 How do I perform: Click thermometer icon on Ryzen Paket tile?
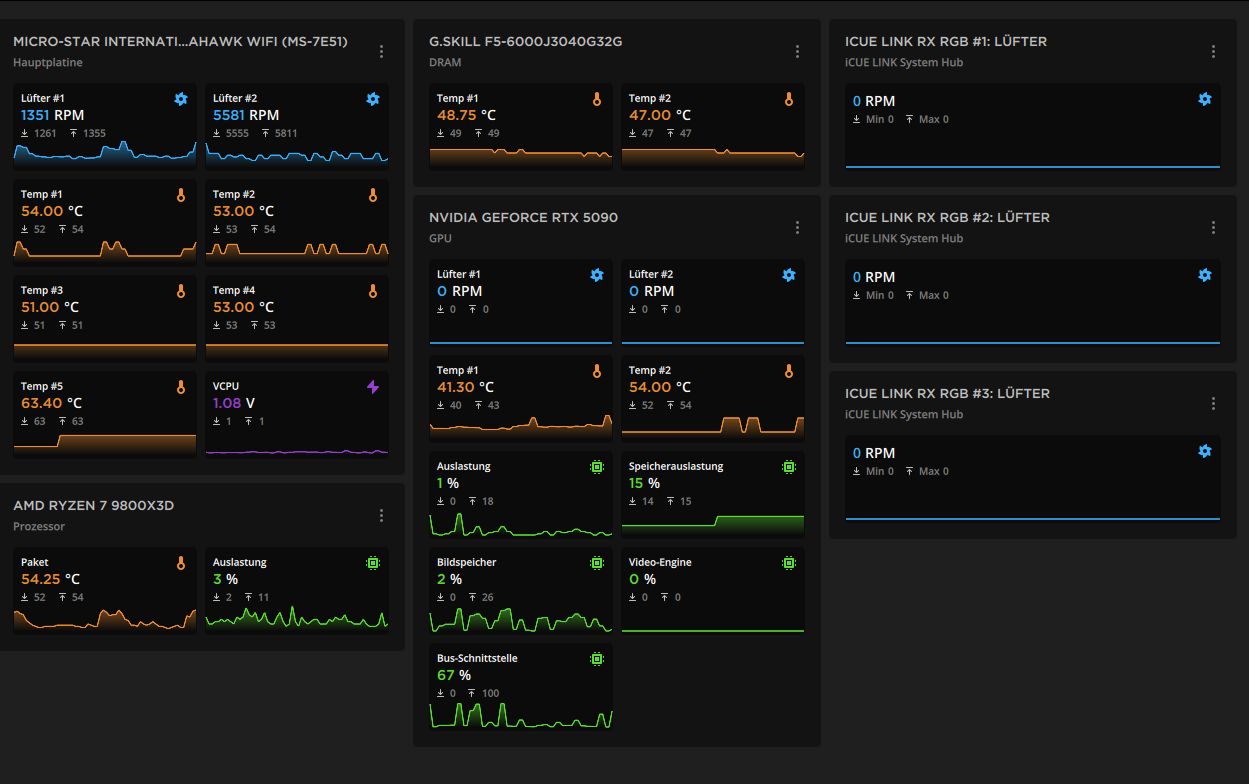pyautogui.click(x=181, y=563)
